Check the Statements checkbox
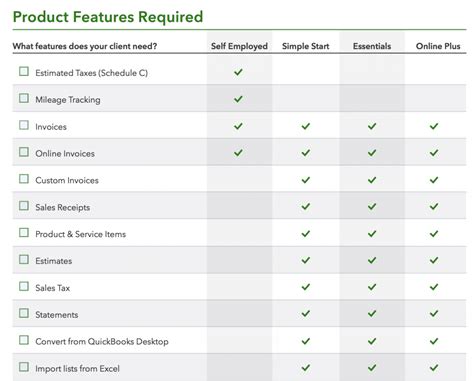Viewport: 474px width, 381px height. [x=24, y=313]
